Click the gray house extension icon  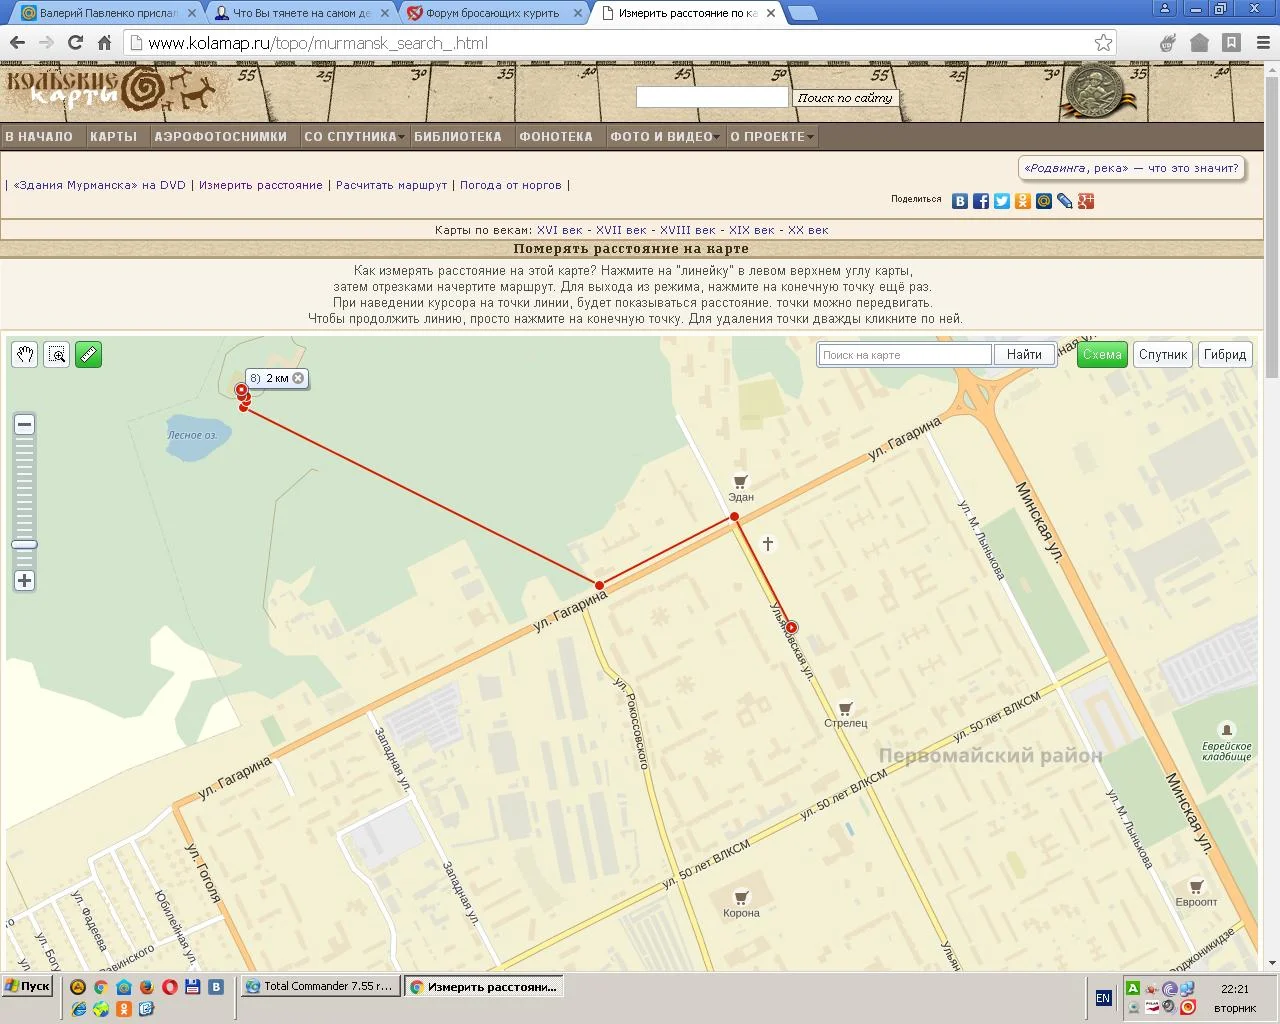pyautogui.click(x=1200, y=42)
